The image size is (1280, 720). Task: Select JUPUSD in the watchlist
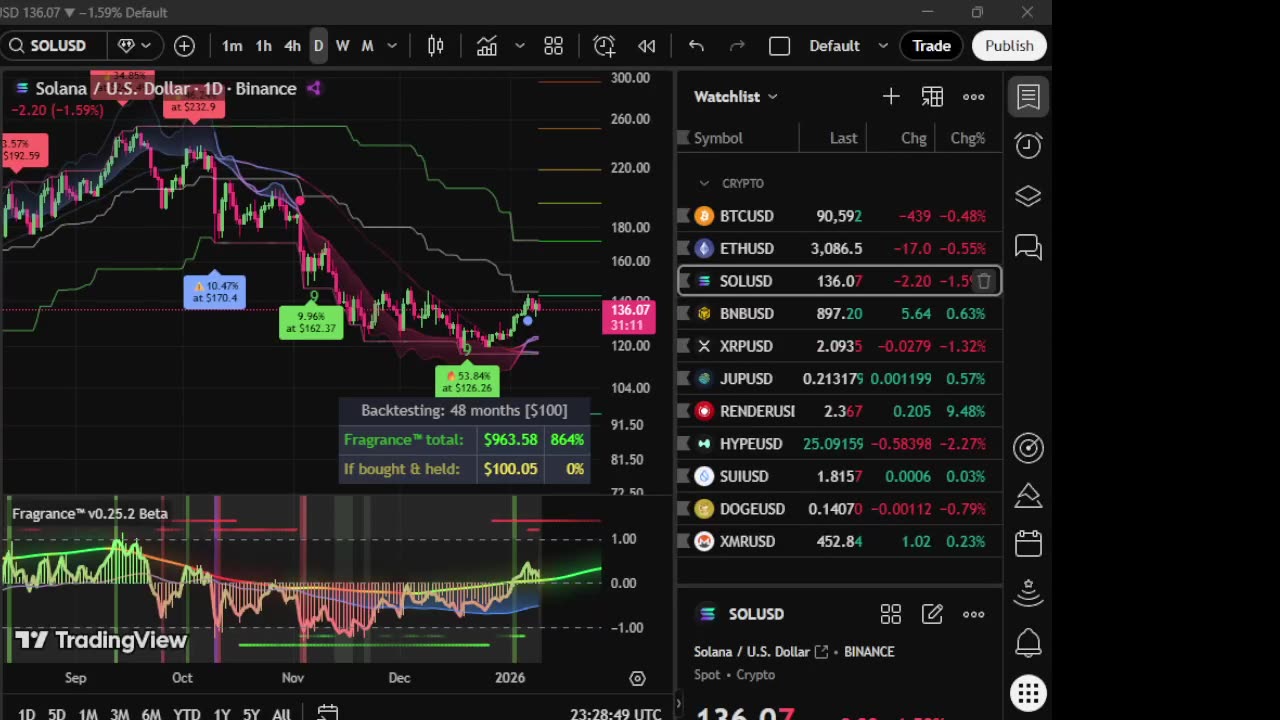point(840,379)
